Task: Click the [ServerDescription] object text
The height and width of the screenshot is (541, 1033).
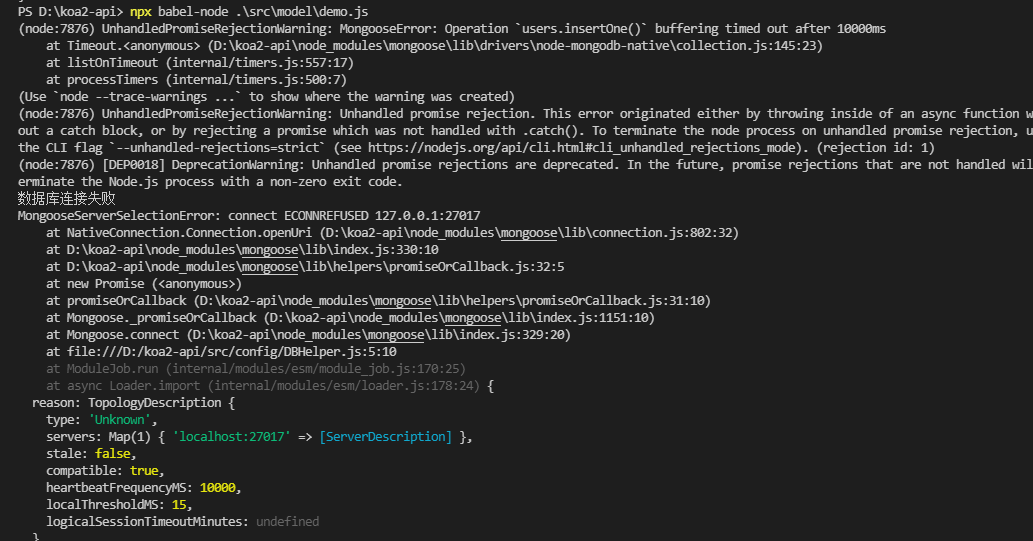Action: (385, 436)
